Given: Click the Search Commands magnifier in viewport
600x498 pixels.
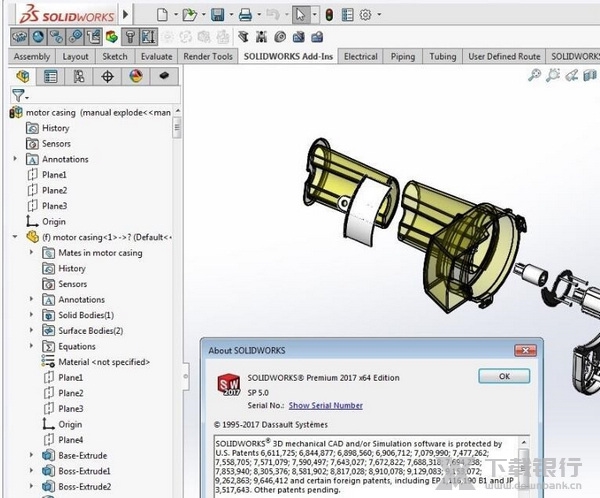Looking at the screenshot, I should 534,75.
